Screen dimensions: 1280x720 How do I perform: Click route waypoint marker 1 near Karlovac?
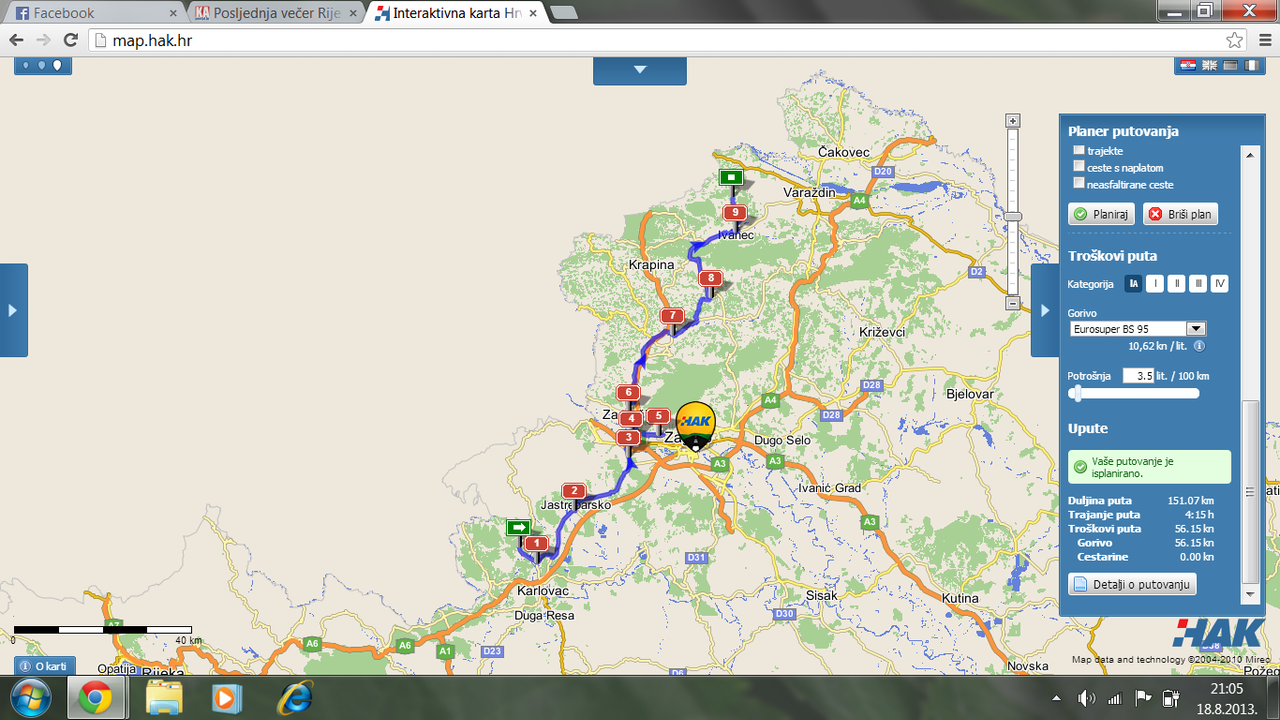tap(537, 544)
